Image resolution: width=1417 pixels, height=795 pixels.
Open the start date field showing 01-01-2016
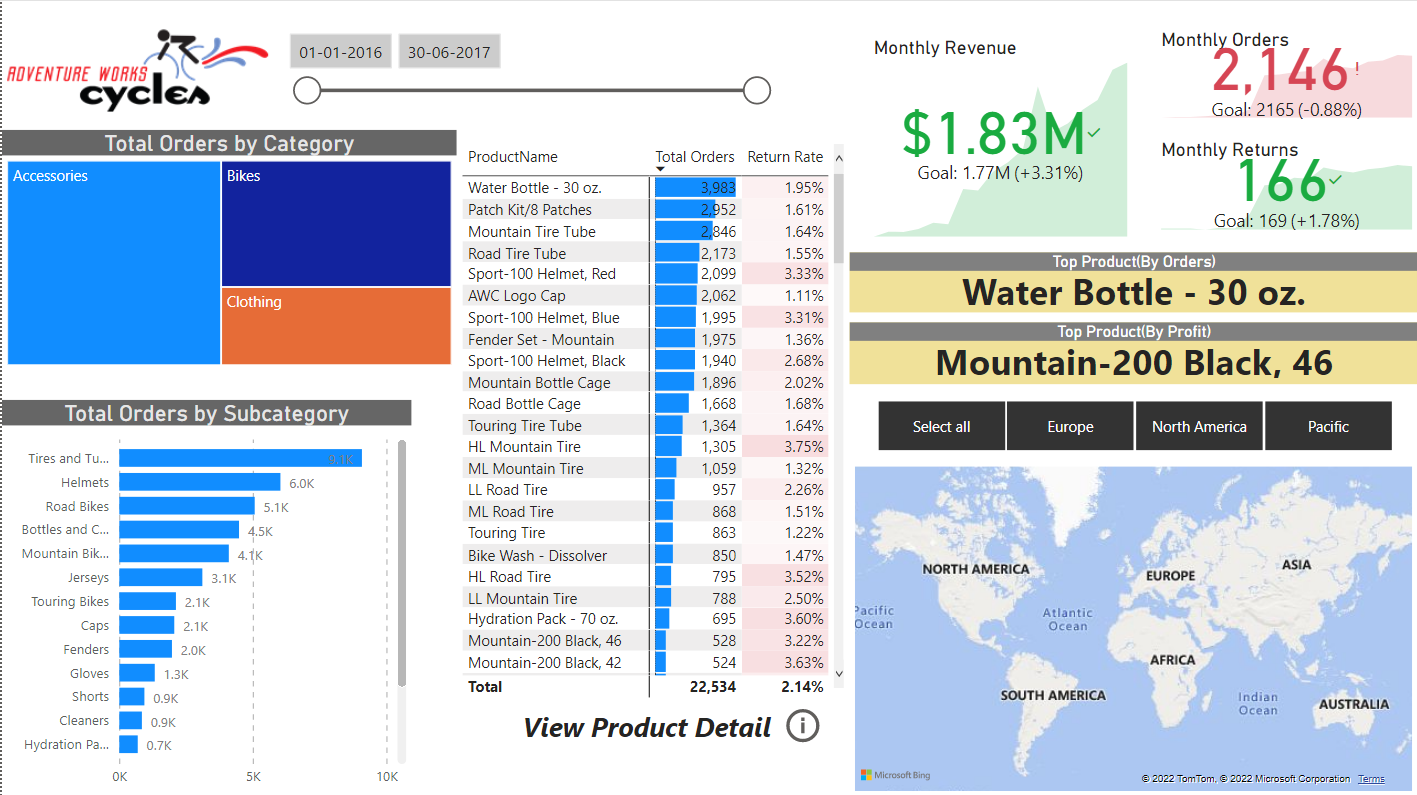(340, 51)
